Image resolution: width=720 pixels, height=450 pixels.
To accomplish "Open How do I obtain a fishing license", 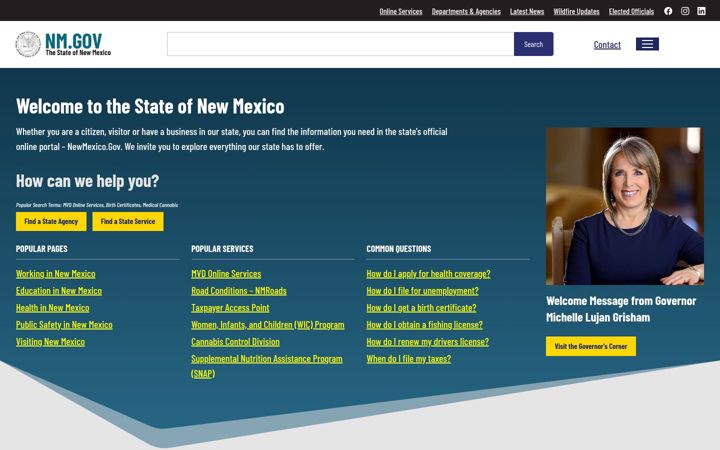I will click(424, 325).
